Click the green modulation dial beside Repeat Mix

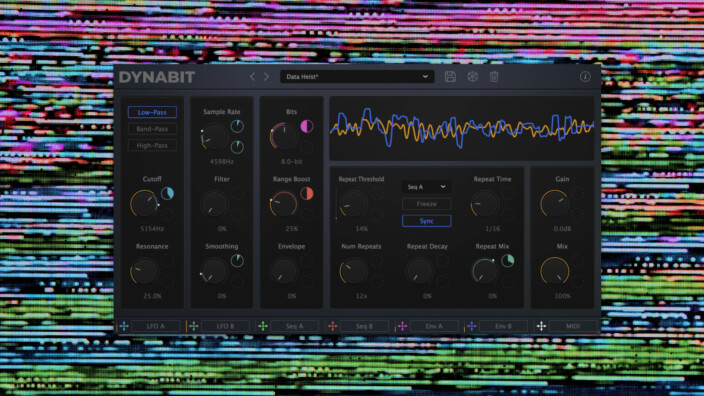pos(508,260)
